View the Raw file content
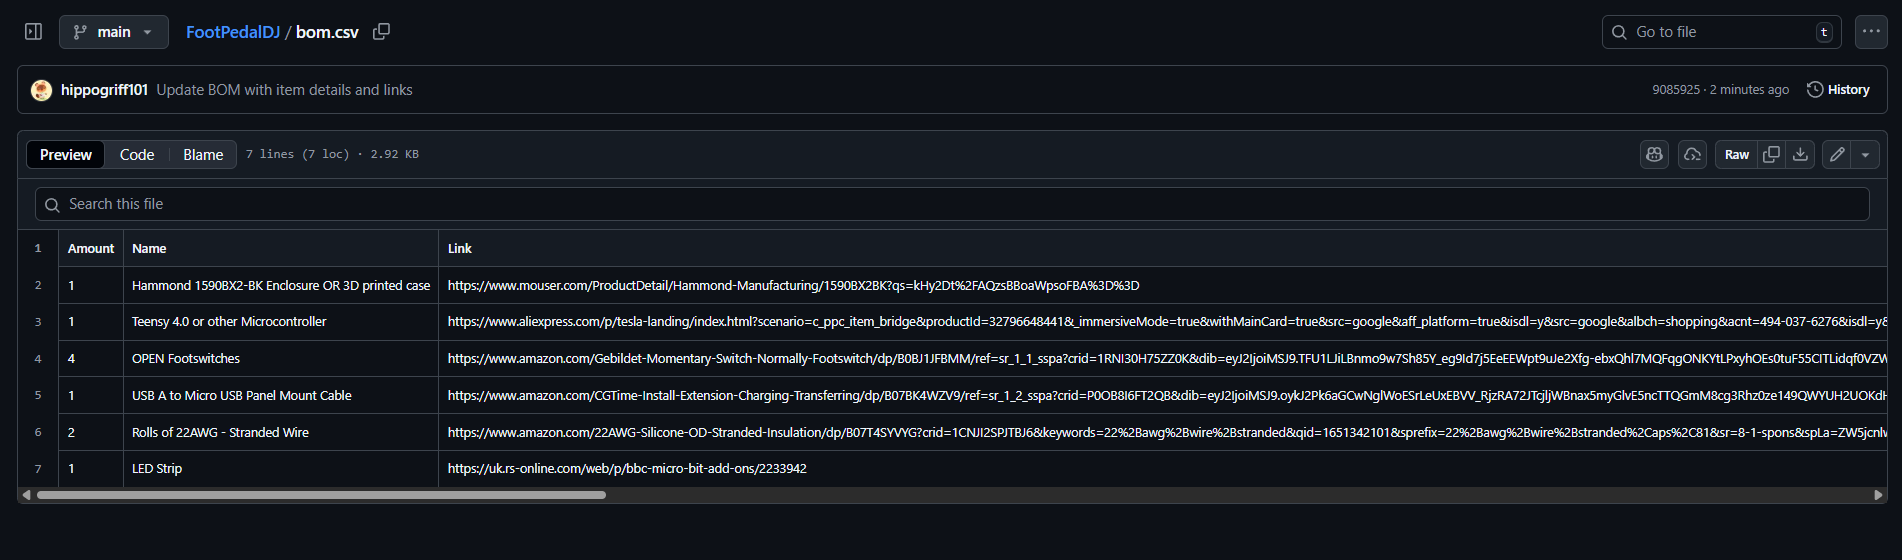Viewport: 1902px width, 560px height. point(1736,155)
